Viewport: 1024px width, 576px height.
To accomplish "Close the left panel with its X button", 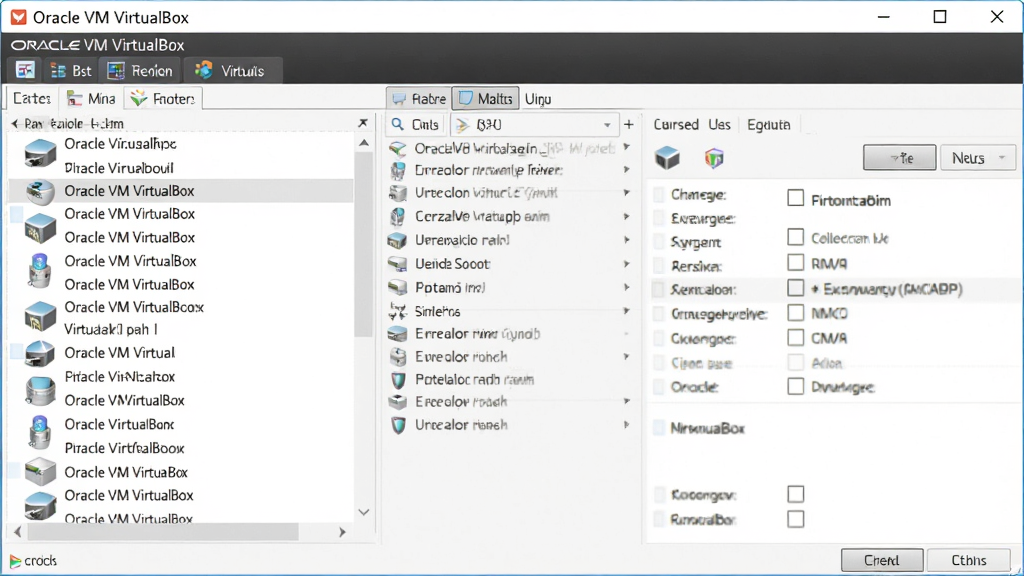I will pyautogui.click(x=363, y=123).
